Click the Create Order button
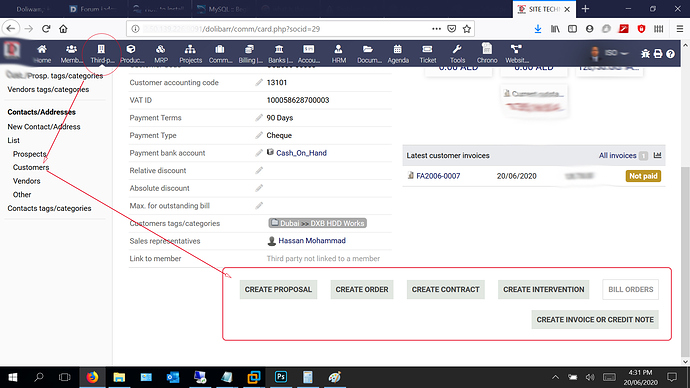 coord(362,289)
